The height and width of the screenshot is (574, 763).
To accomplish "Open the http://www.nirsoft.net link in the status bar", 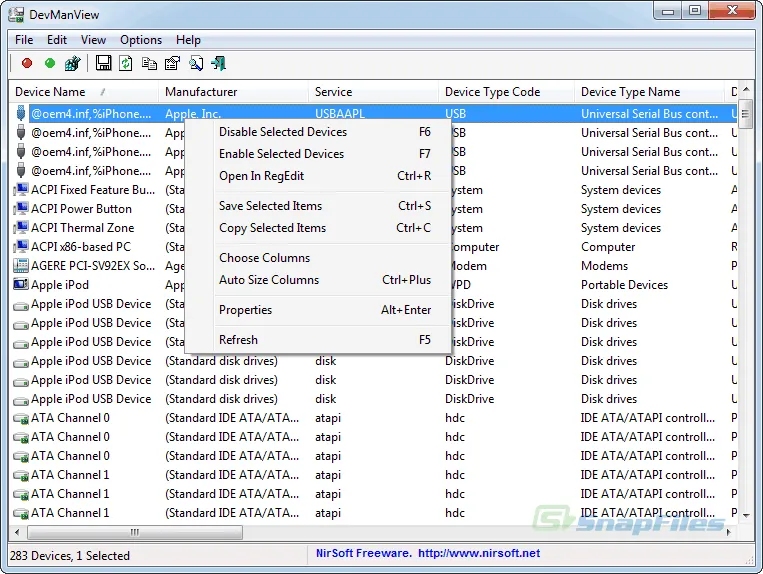I will 479,553.
